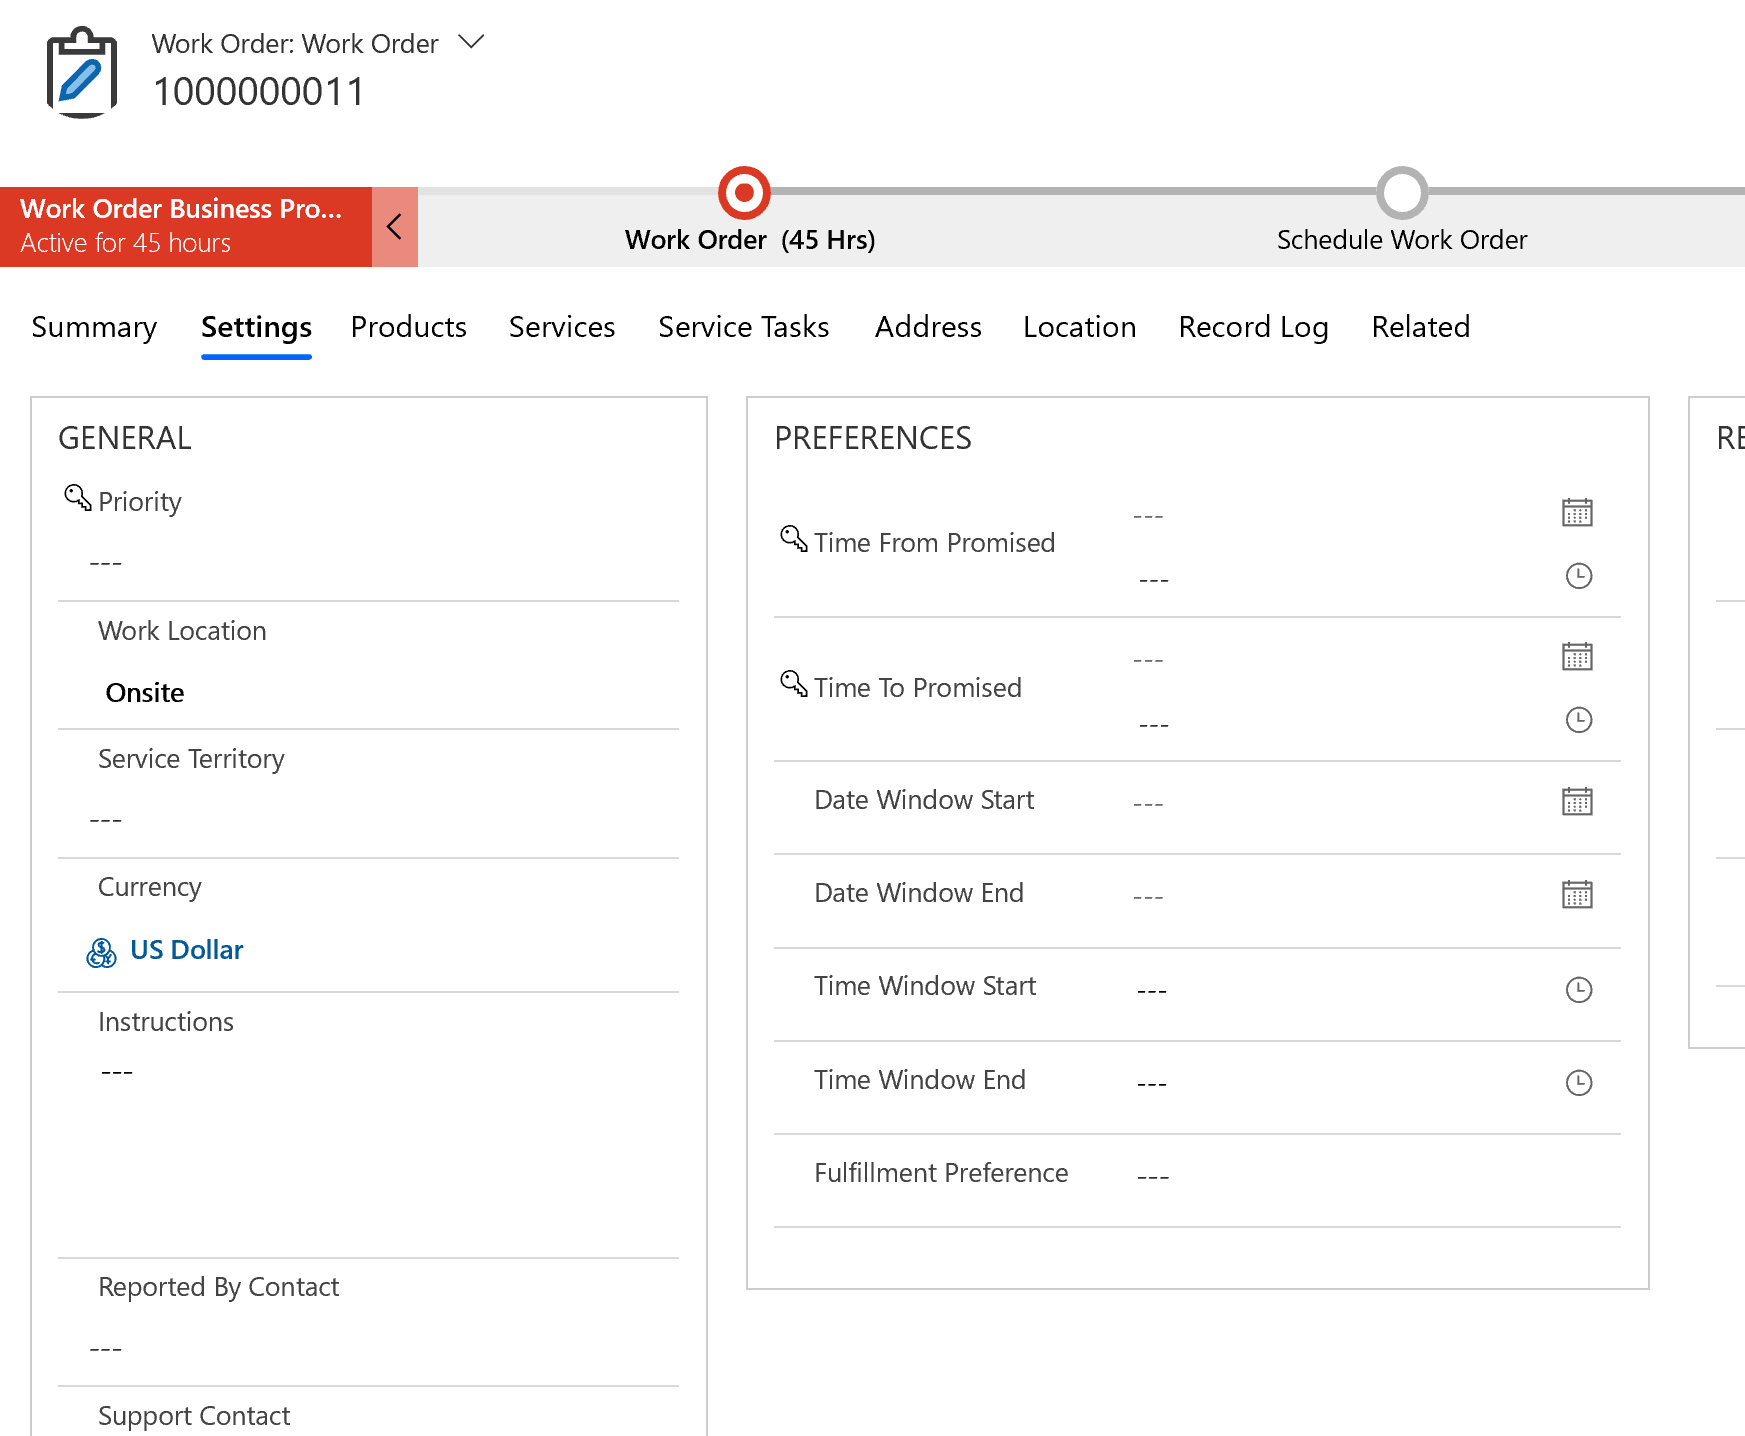Open the Work Order form selector dropdown

pos(470,42)
